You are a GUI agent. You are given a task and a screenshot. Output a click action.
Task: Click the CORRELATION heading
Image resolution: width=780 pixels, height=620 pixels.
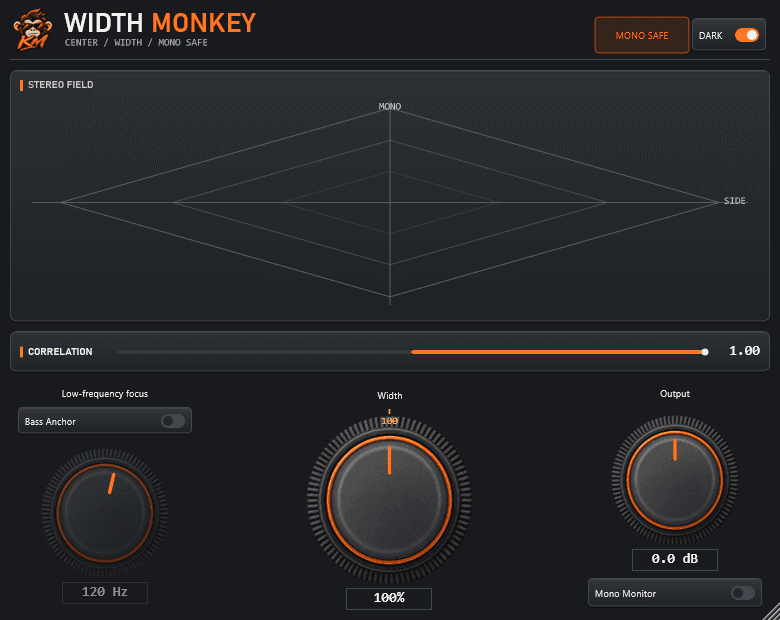(x=60, y=352)
